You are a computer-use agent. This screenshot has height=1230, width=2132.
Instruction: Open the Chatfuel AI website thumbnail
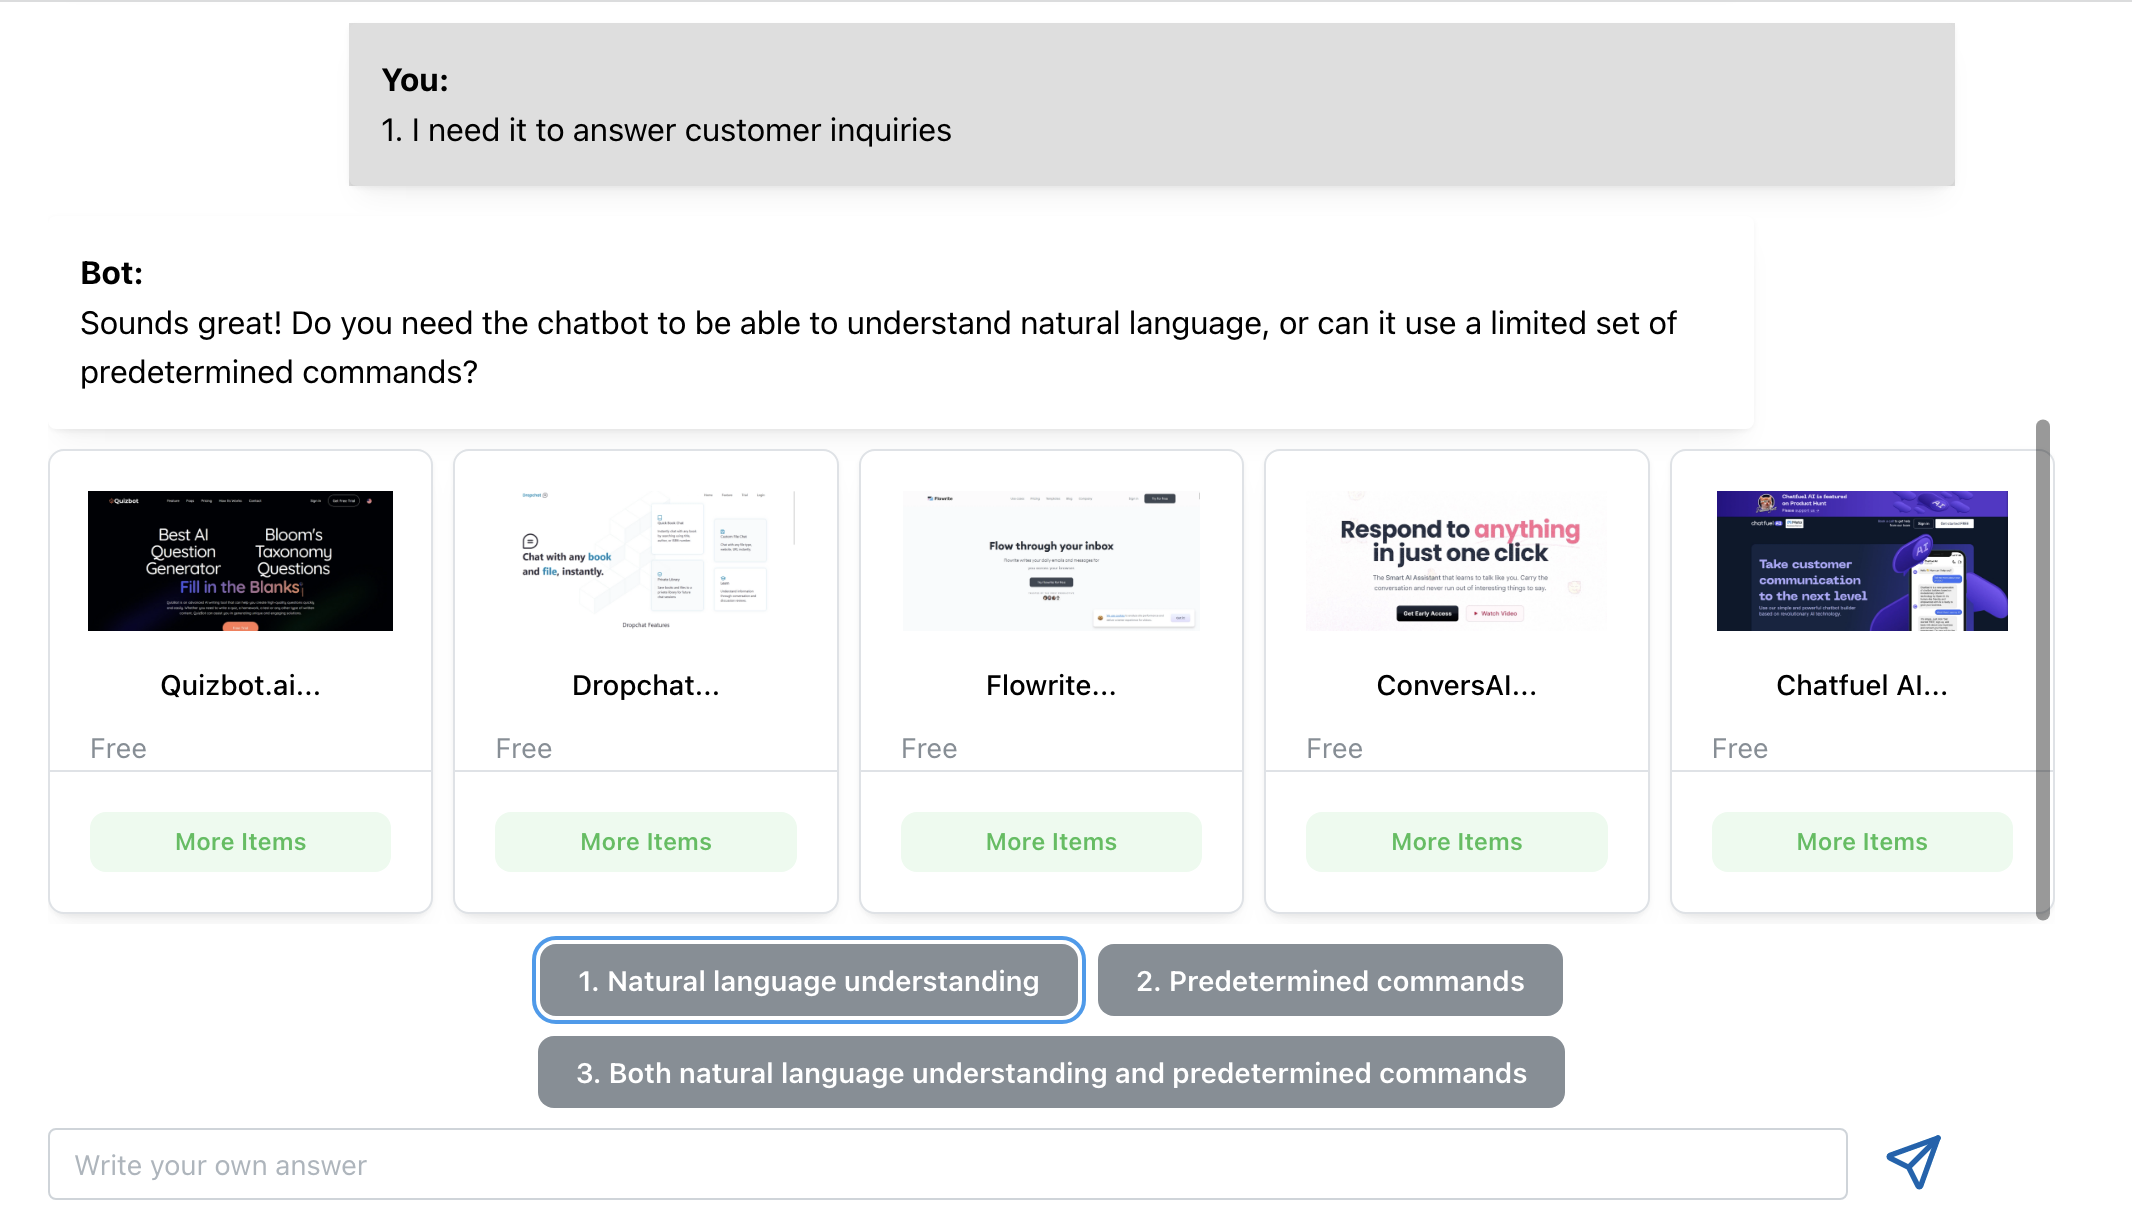click(x=1862, y=561)
